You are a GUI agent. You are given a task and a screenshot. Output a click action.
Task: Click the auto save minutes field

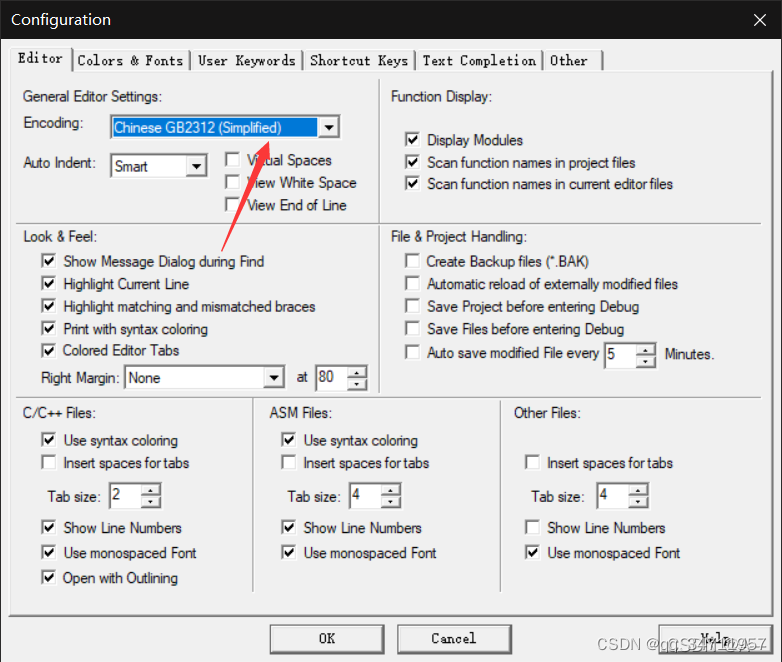pos(620,355)
